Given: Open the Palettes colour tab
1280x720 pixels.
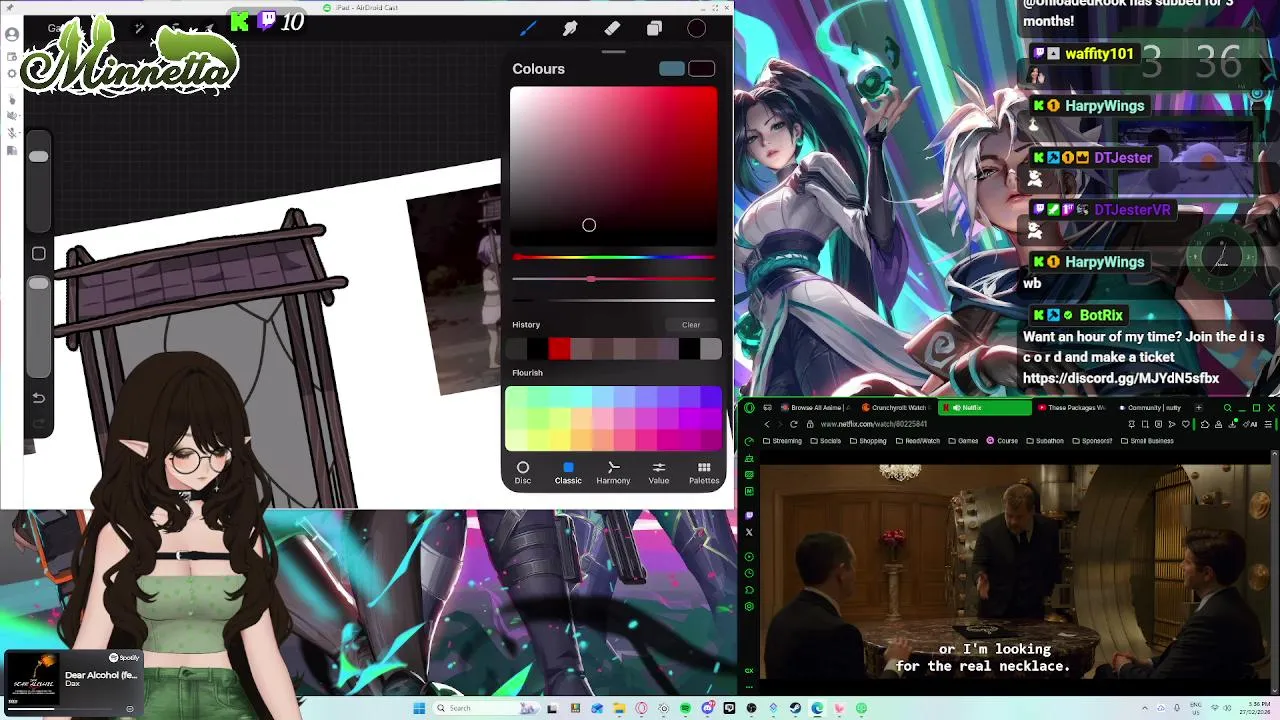Looking at the screenshot, I should point(704,472).
